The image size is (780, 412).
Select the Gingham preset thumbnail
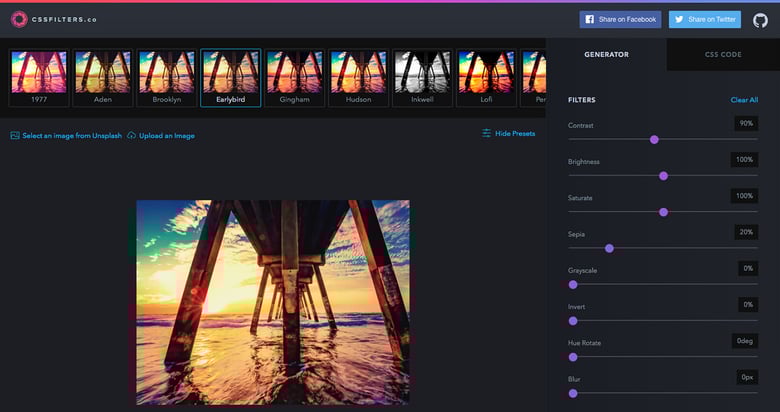294,78
